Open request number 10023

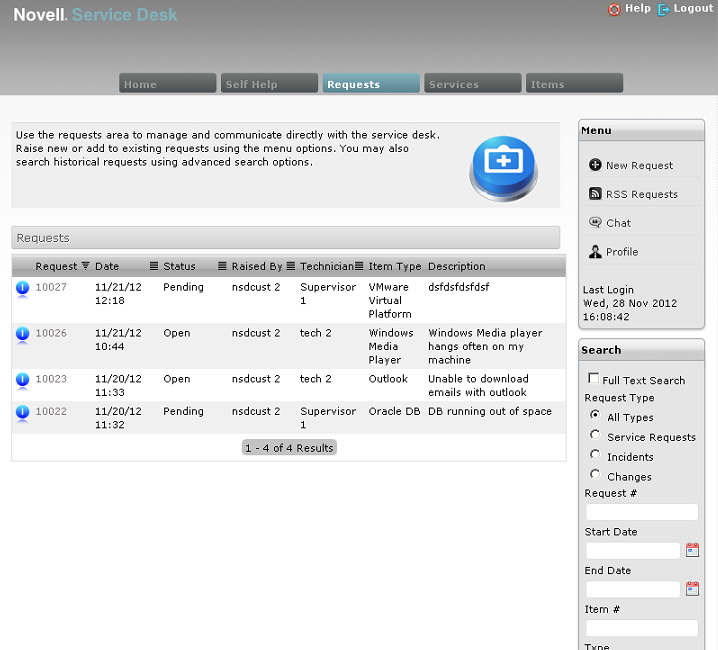point(51,379)
